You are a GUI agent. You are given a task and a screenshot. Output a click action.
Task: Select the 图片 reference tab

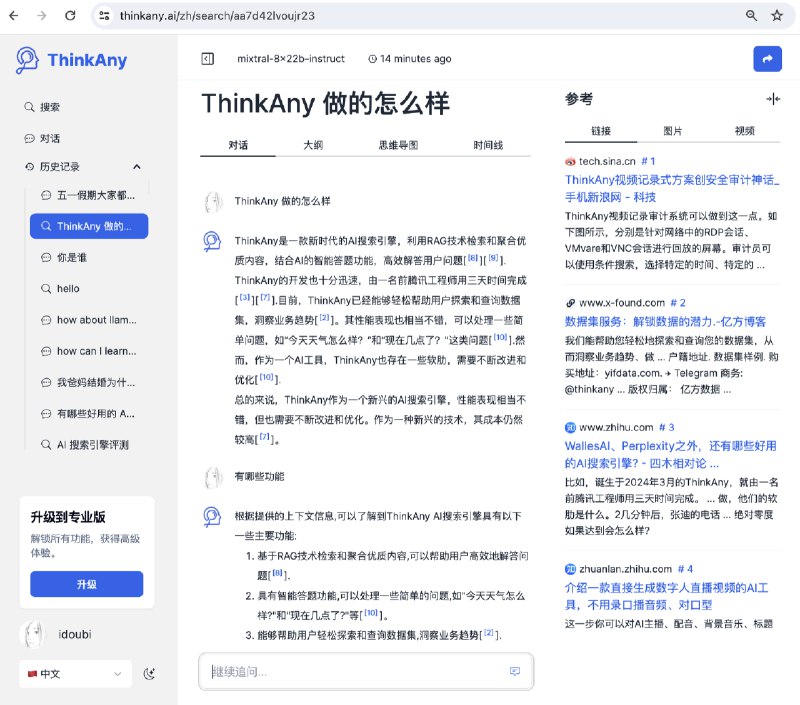672,131
